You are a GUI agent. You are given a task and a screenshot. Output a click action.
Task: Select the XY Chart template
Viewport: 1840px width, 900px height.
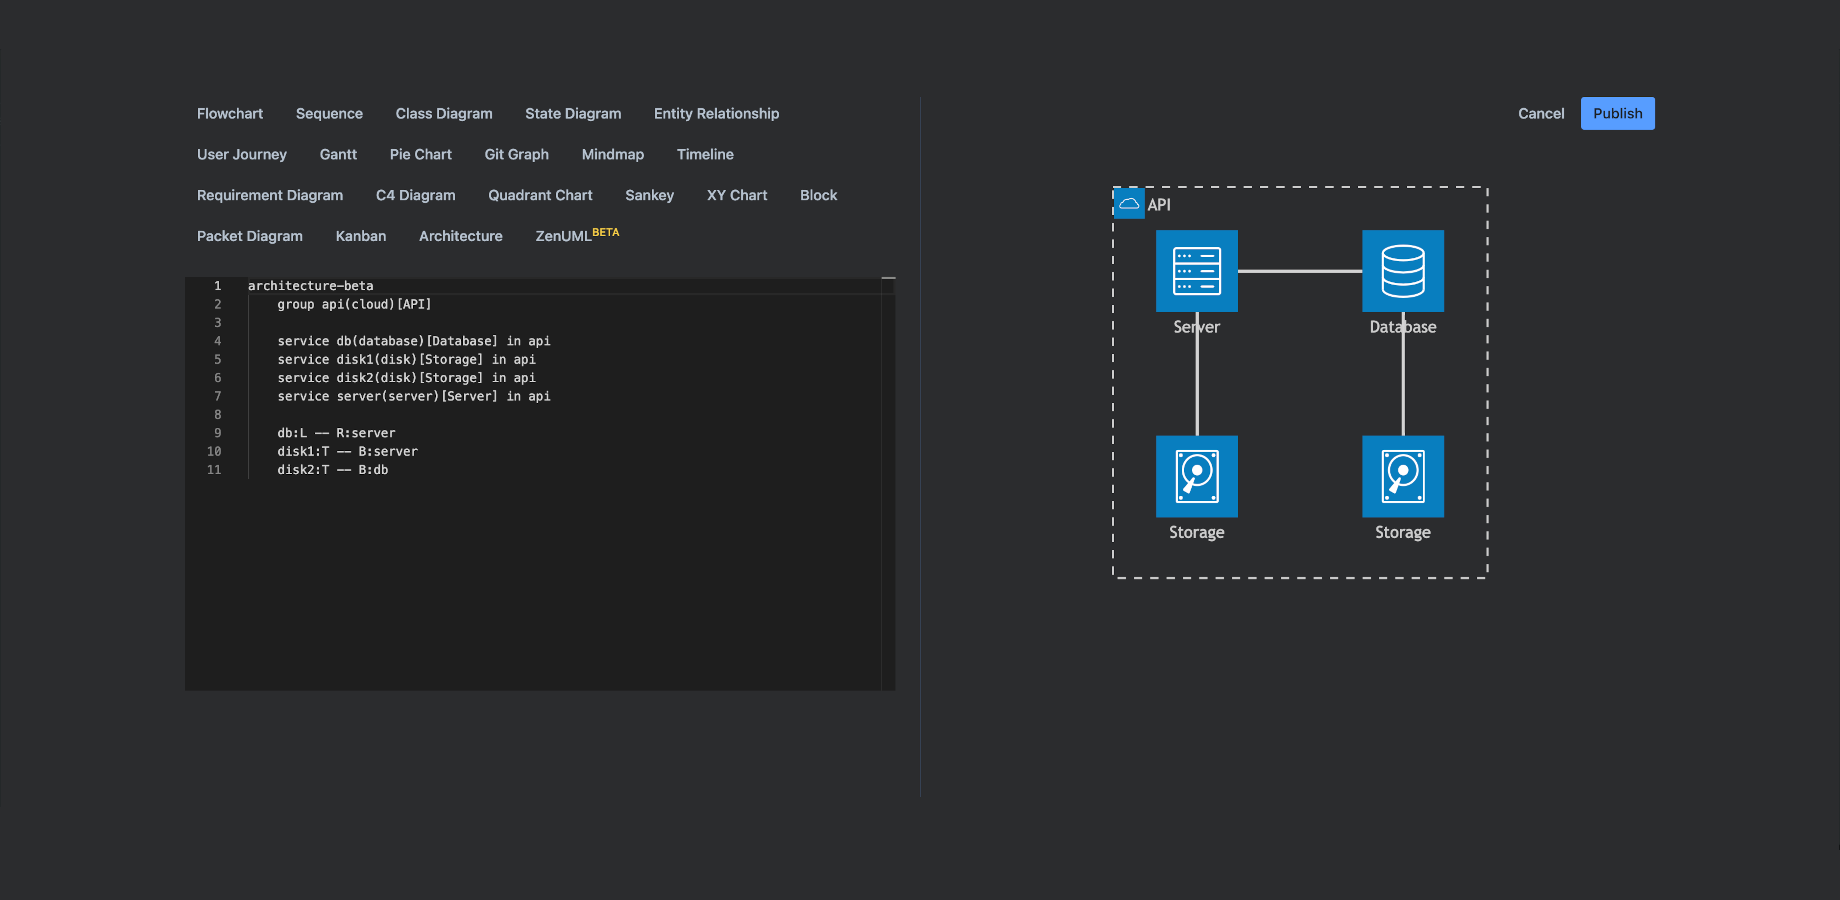tap(737, 196)
